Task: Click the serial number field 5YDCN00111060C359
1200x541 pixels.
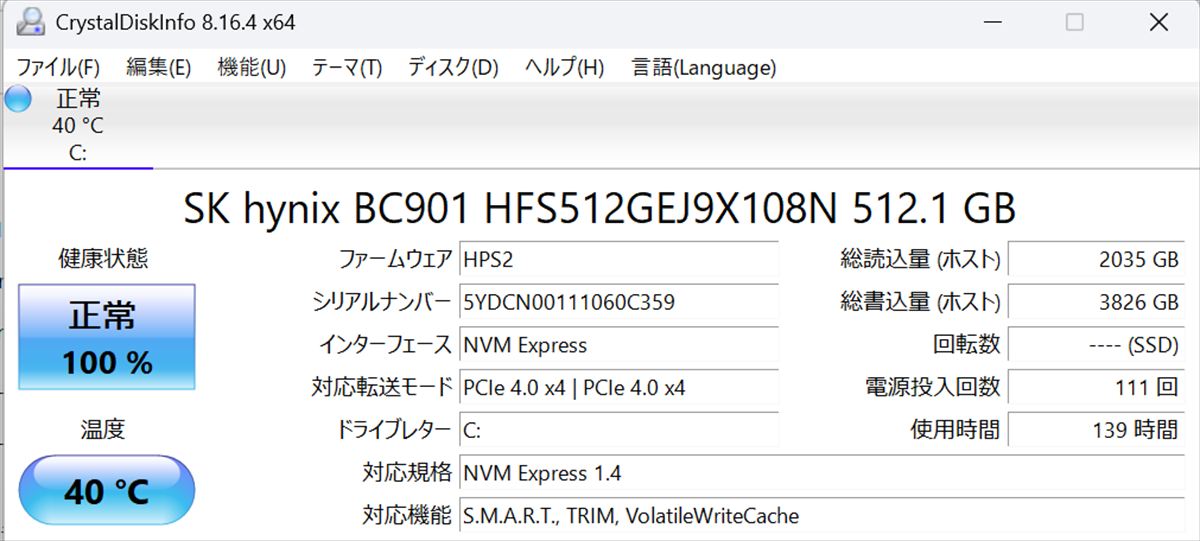Action: [x=619, y=302]
